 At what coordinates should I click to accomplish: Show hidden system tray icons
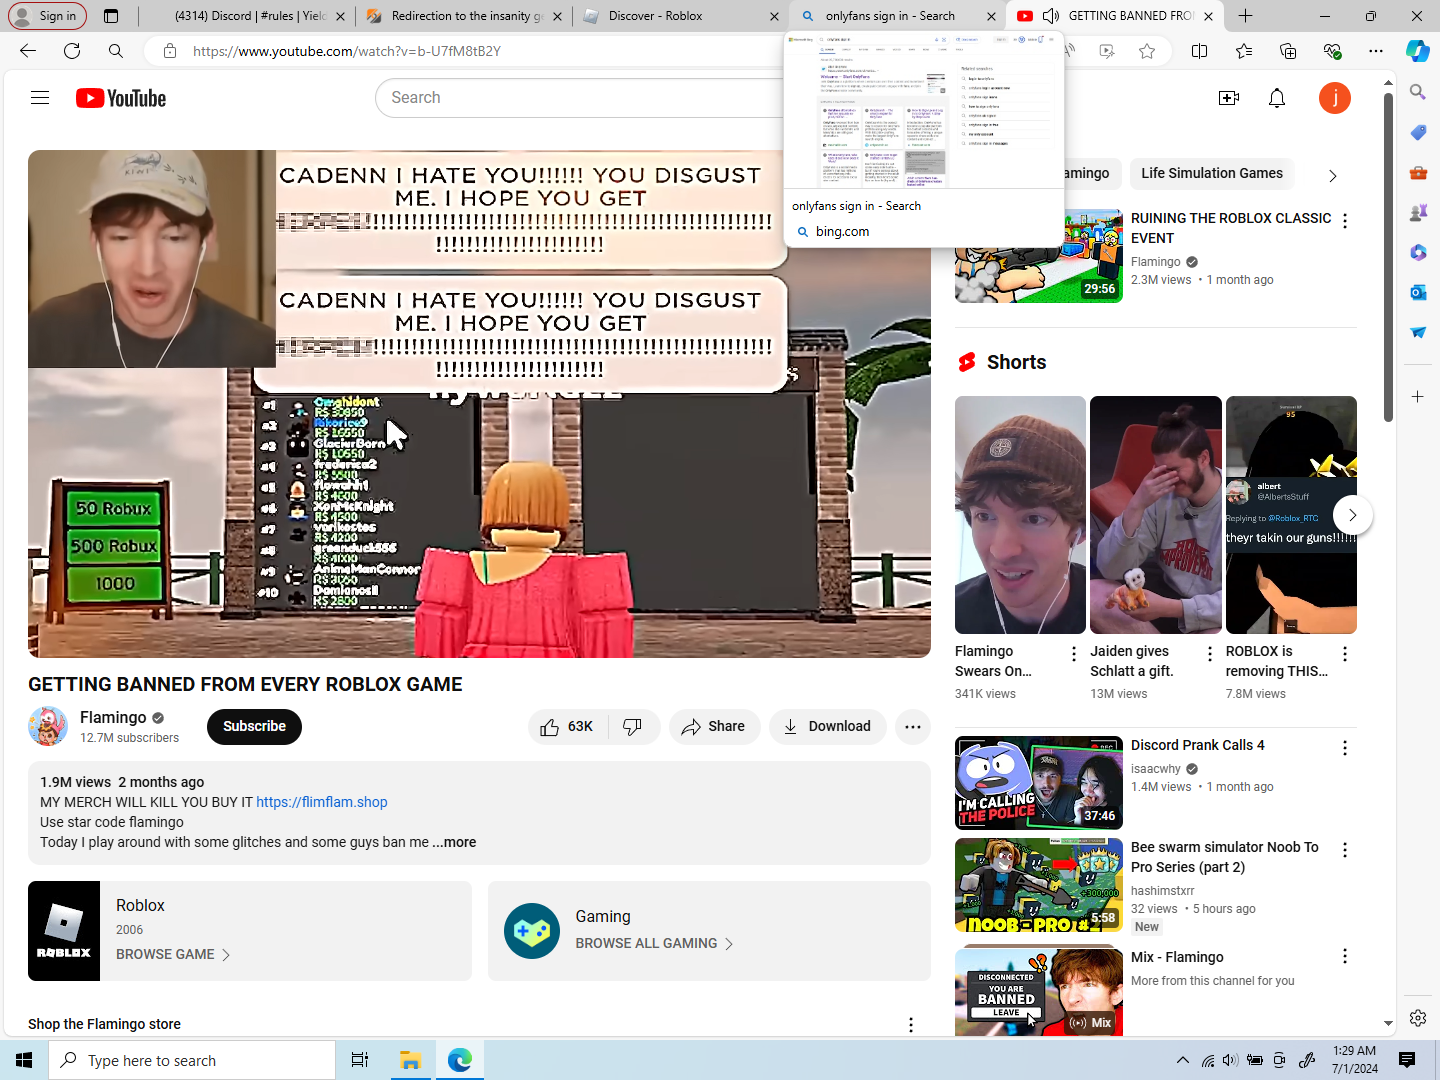click(x=1183, y=1061)
